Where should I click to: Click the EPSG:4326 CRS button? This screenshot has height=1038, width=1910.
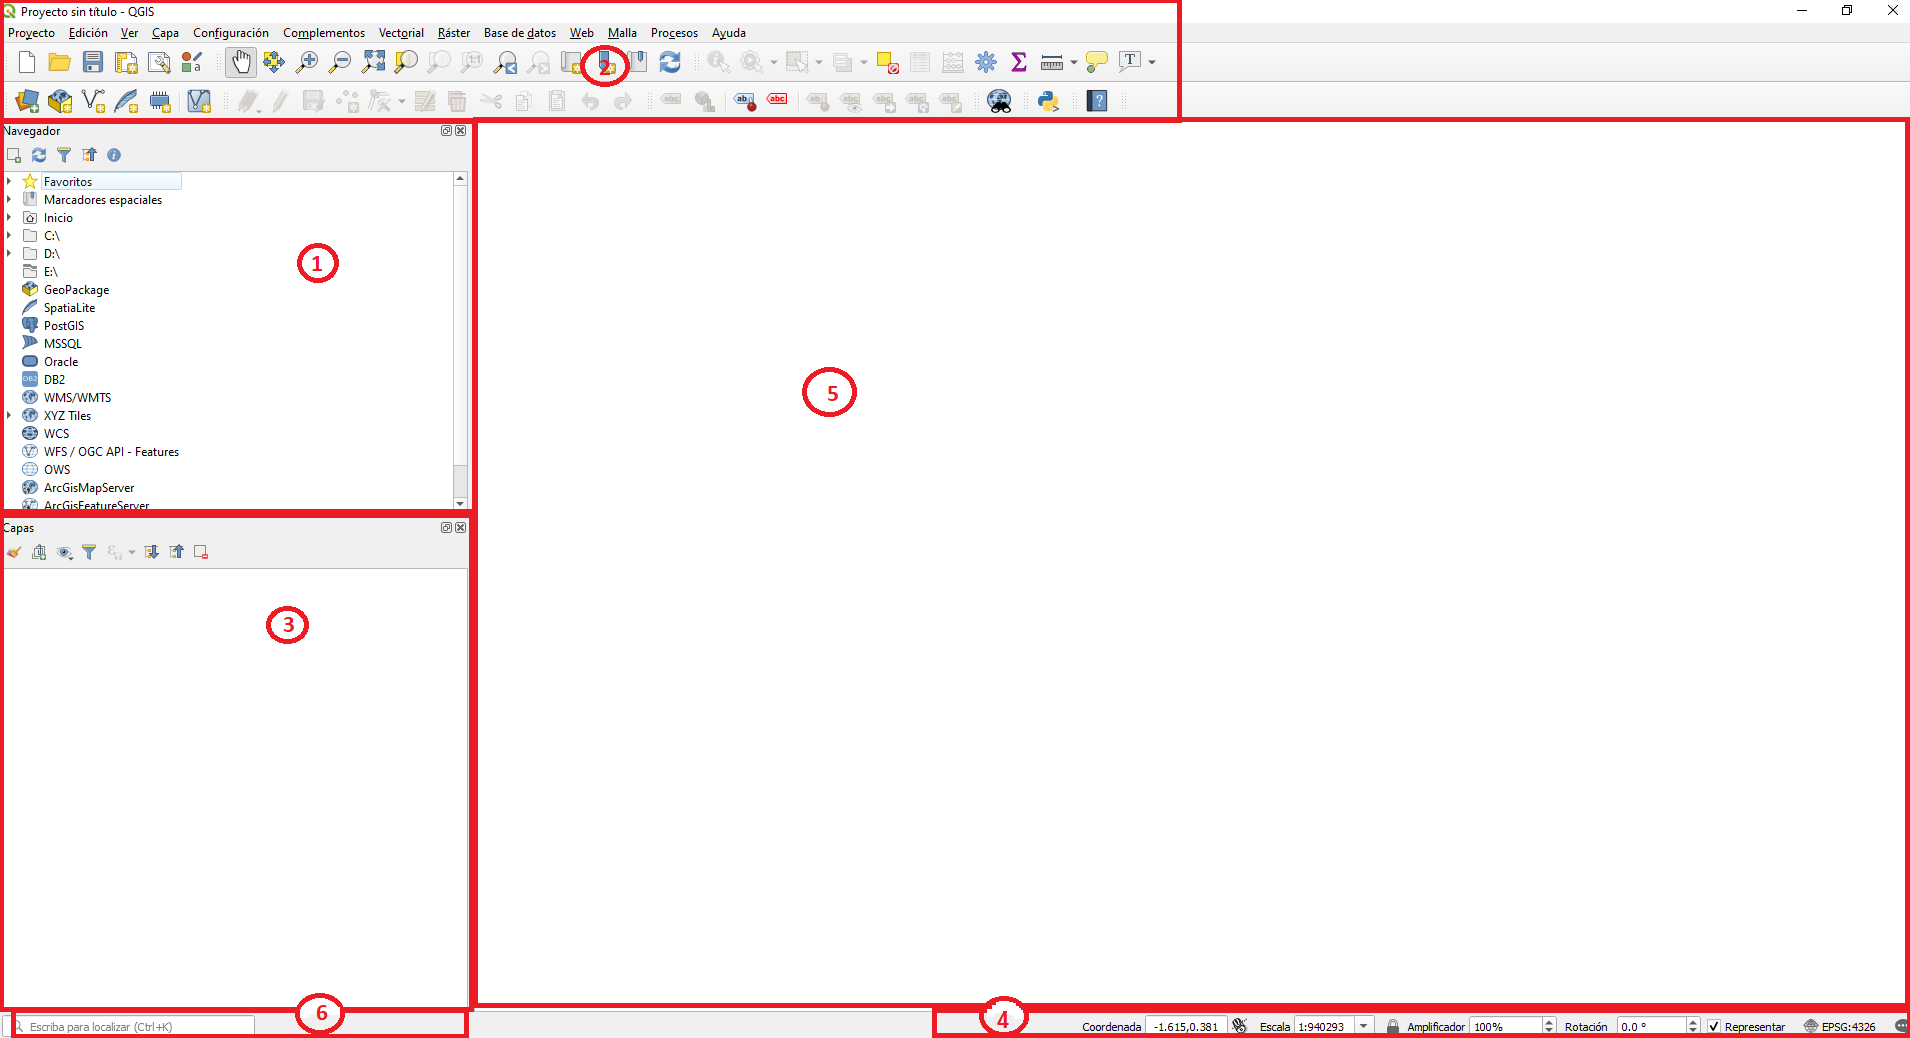click(x=1840, y=1026)
